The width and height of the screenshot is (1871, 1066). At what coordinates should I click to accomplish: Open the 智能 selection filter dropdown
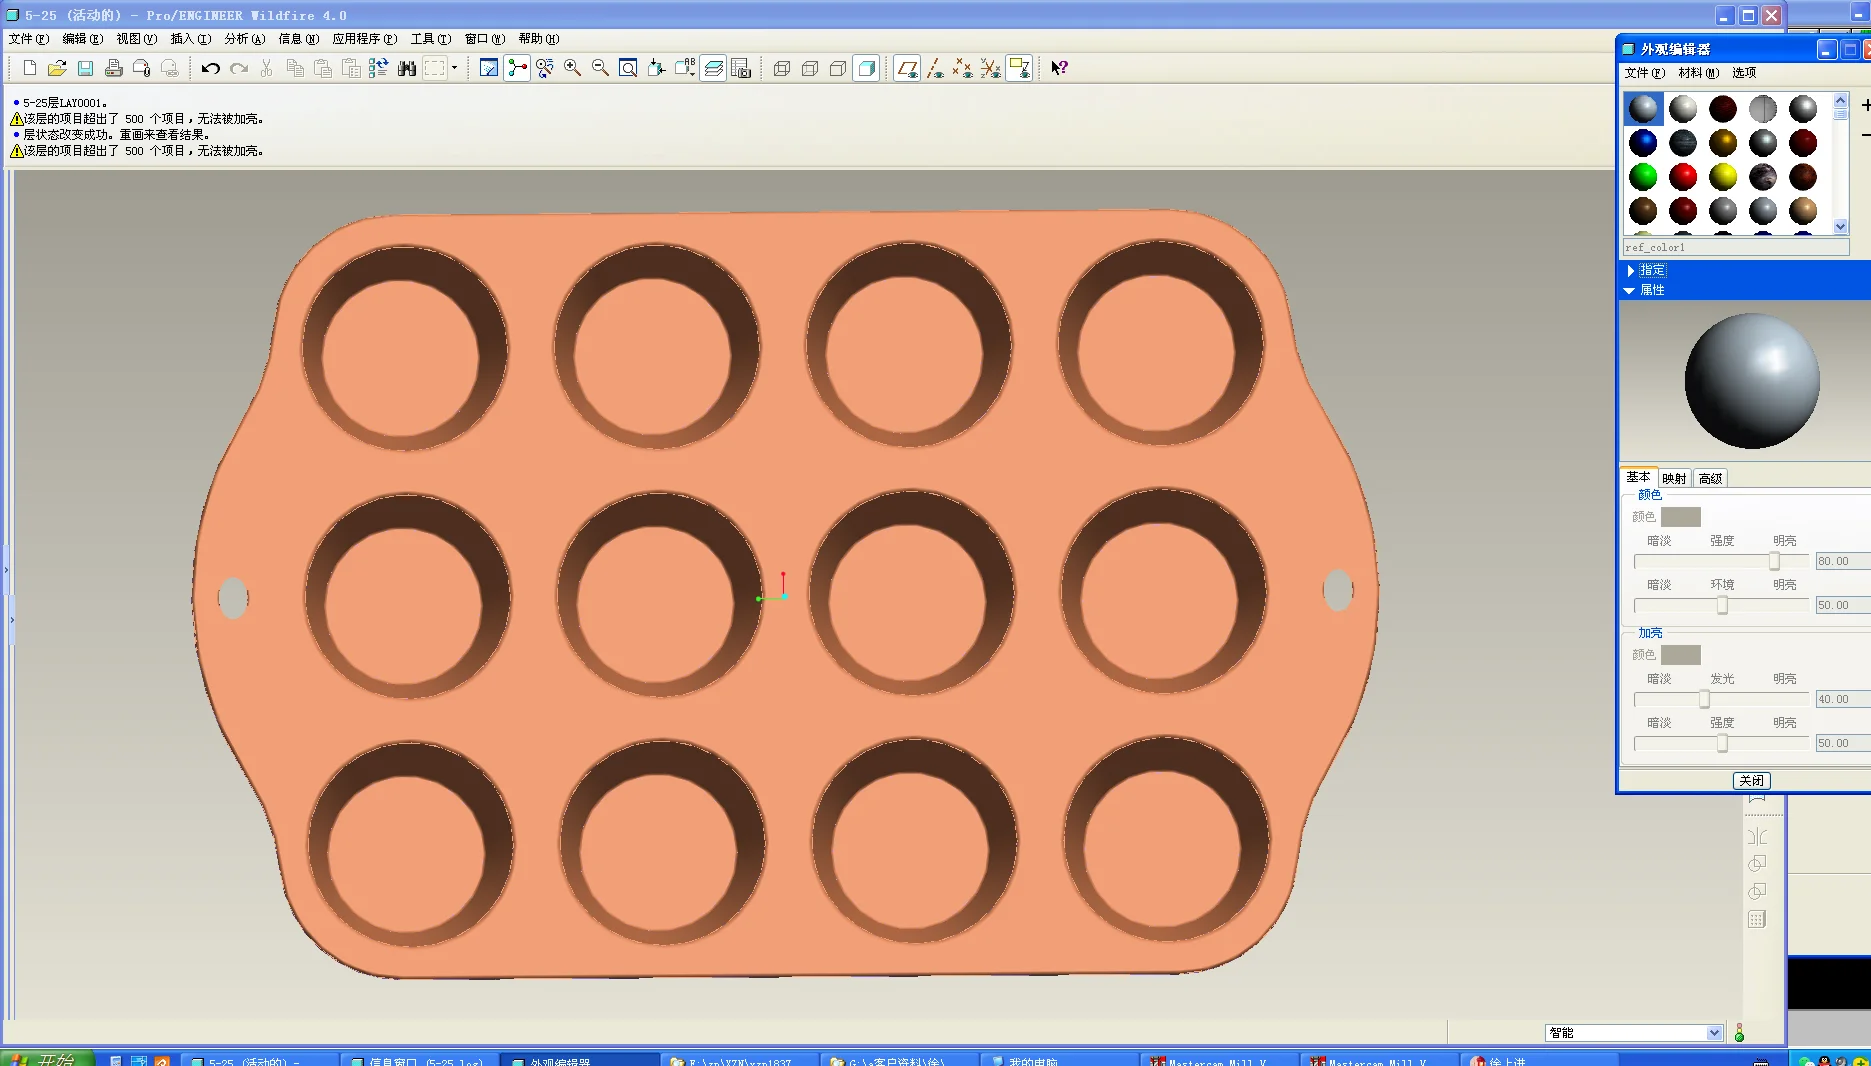click(1714, 1033)
